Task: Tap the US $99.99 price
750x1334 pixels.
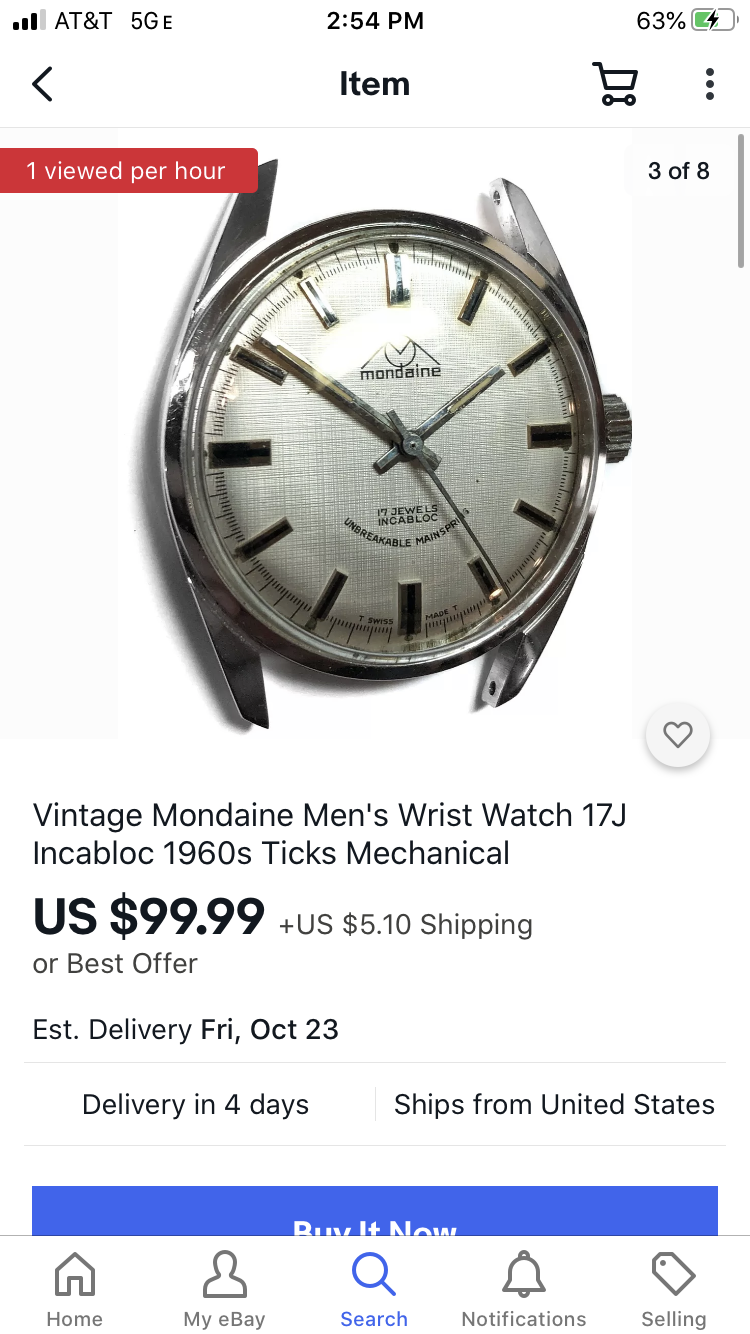Action: click(149, 916)
